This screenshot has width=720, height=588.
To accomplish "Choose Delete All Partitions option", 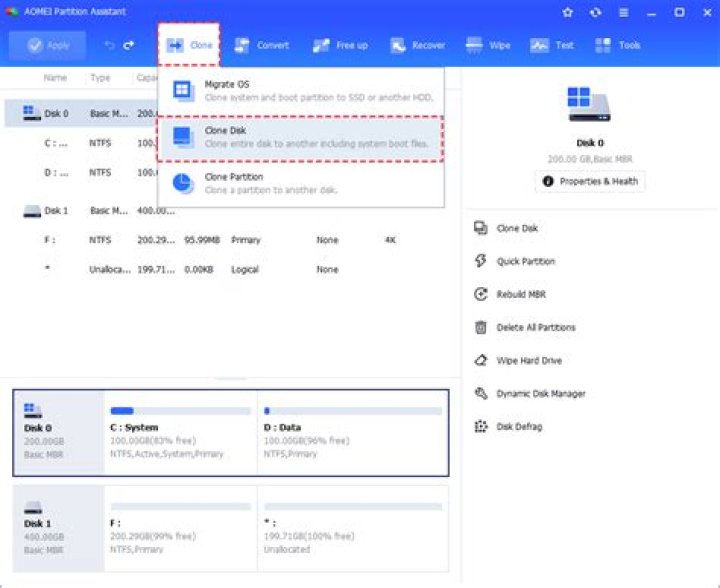I will 535,328.
